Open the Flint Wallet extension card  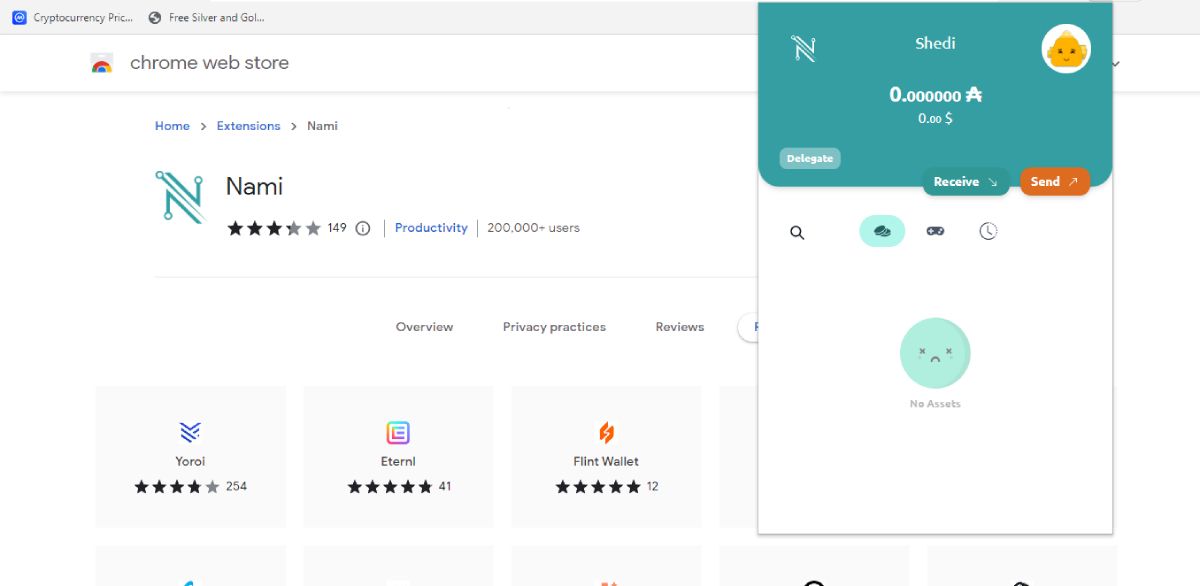click(x=607, y=456)
